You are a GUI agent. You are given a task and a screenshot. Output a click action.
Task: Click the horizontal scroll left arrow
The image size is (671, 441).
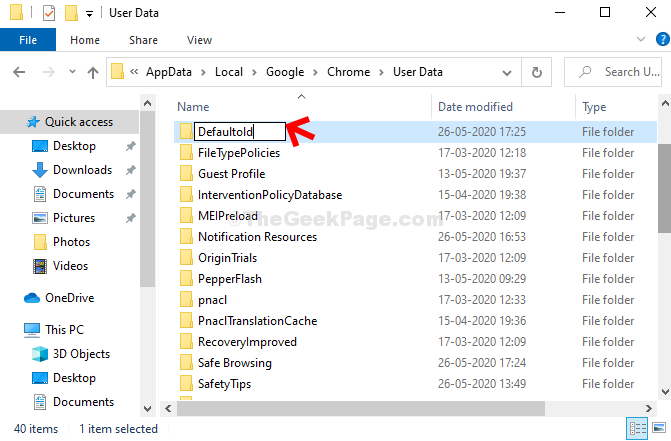point(168,408)
